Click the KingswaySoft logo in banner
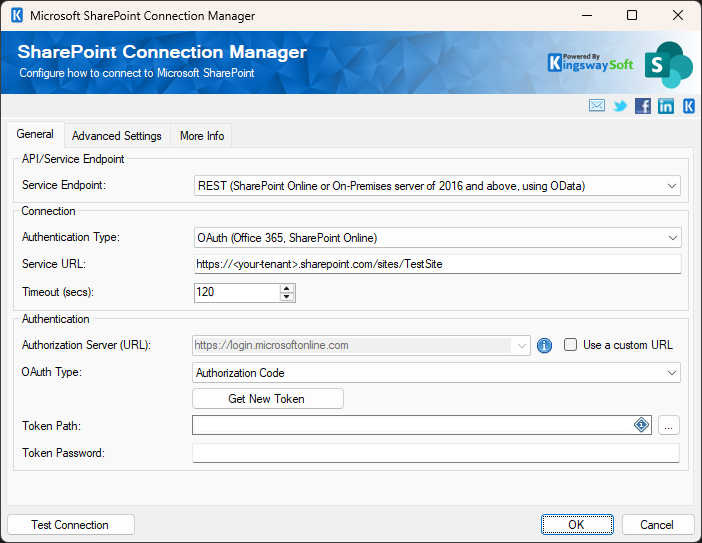Screen dimensions: 702x543 point(590,62)
